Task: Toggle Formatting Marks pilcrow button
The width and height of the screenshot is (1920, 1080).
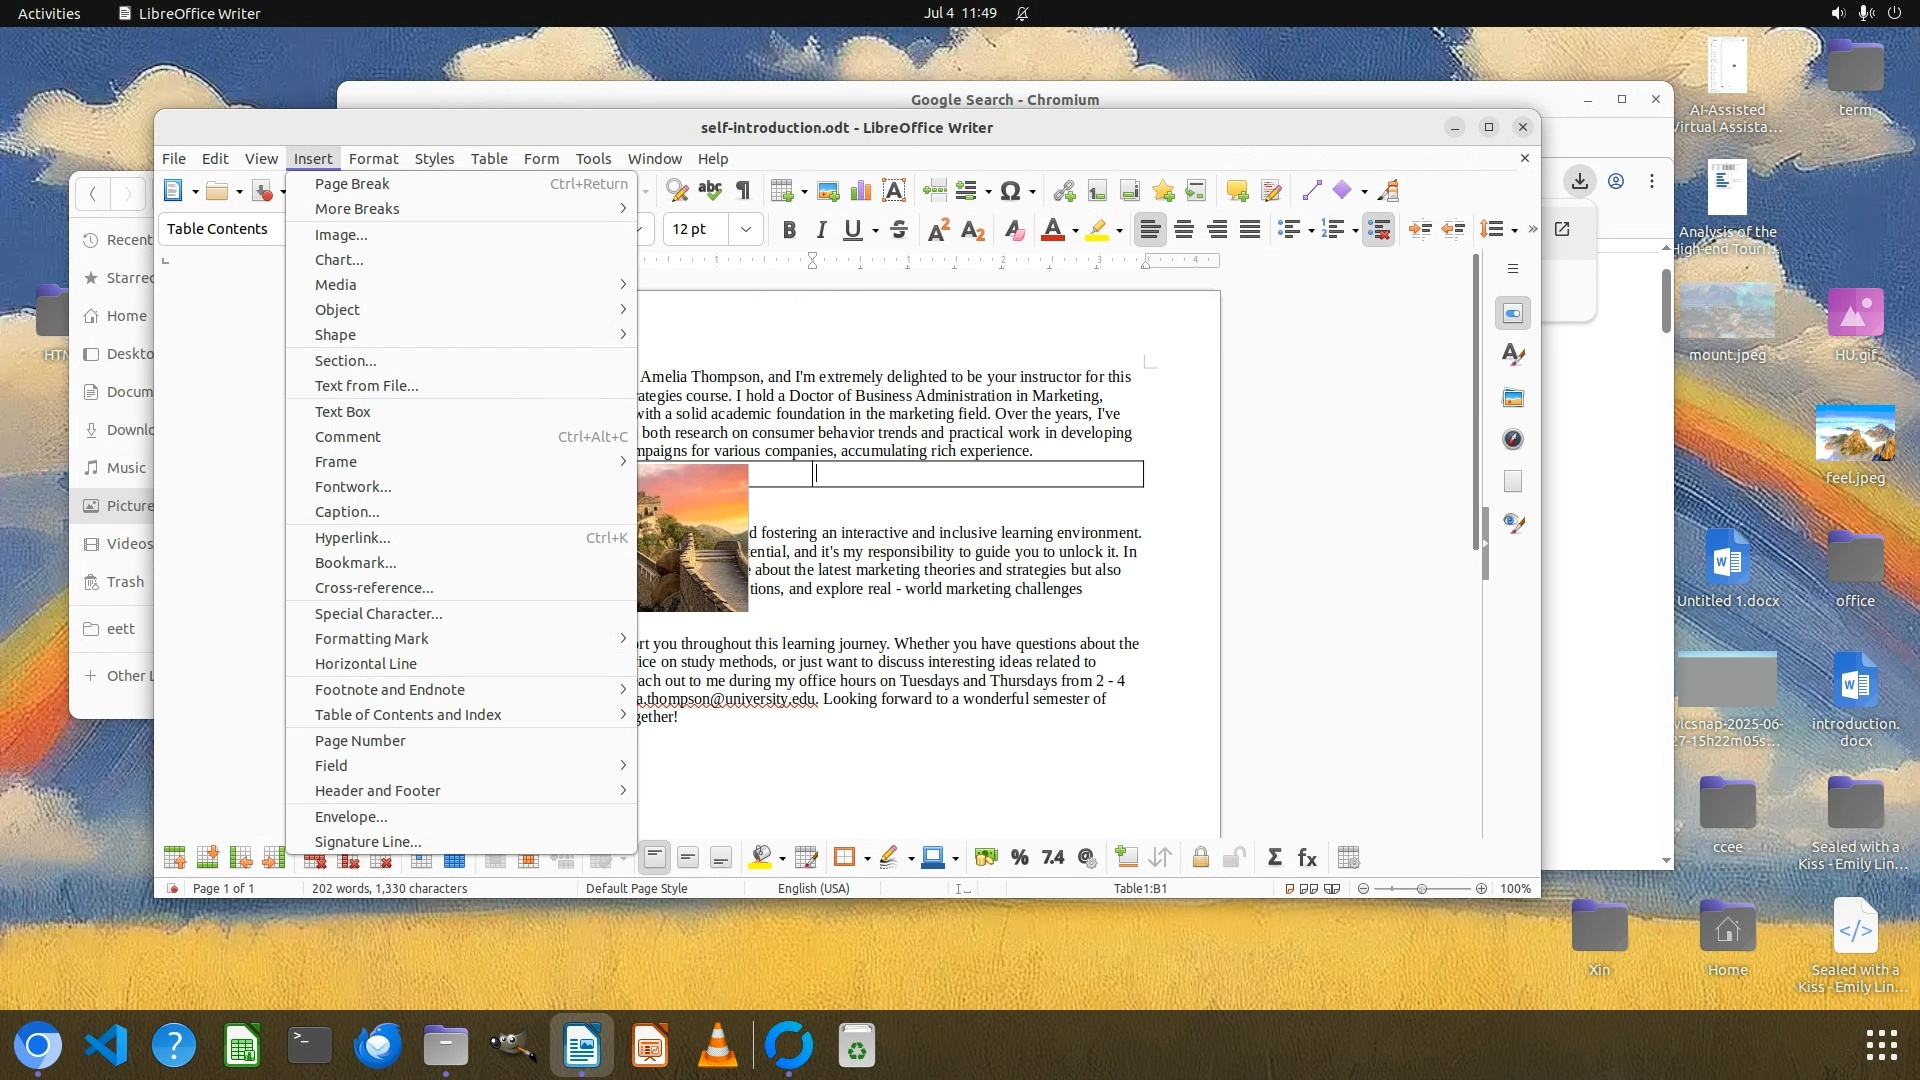Action: click(743, 191)
